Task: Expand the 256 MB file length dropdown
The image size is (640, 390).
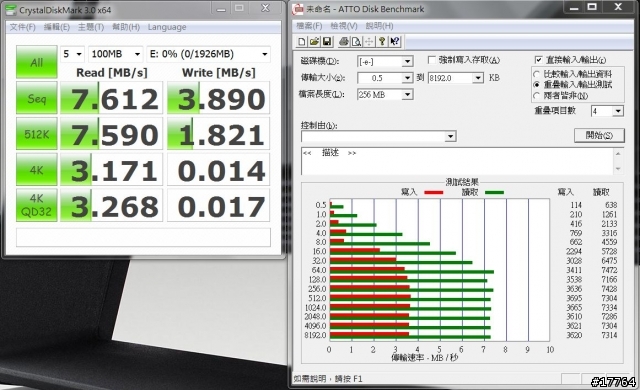Action: click(x=407, y=95)
